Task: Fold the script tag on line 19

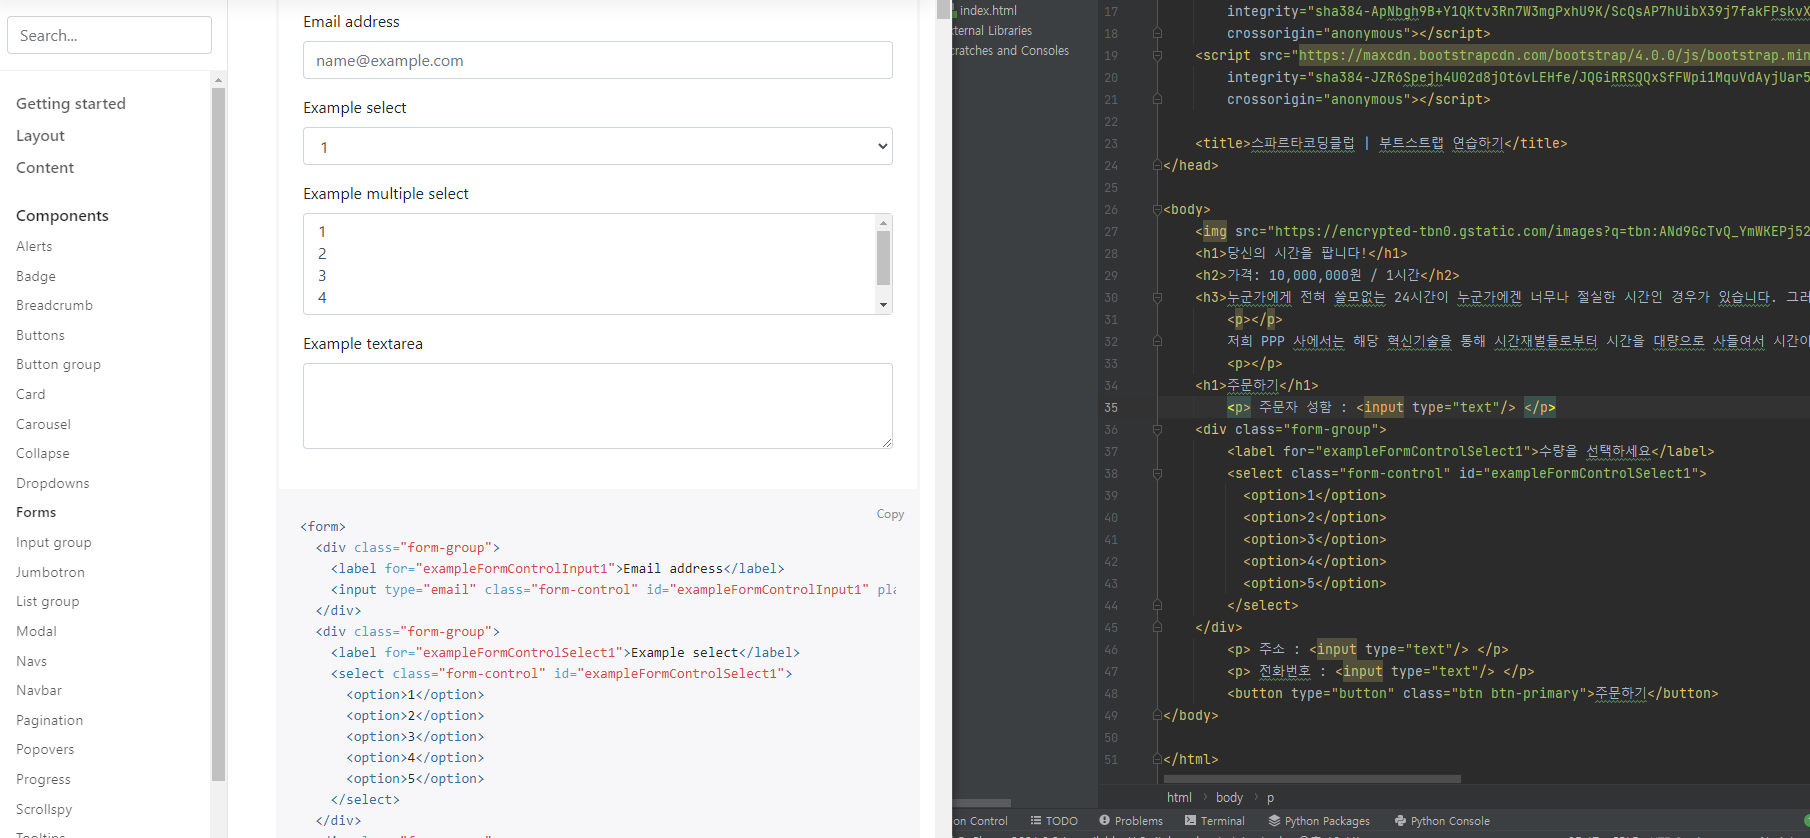Action: [1157, 56]
